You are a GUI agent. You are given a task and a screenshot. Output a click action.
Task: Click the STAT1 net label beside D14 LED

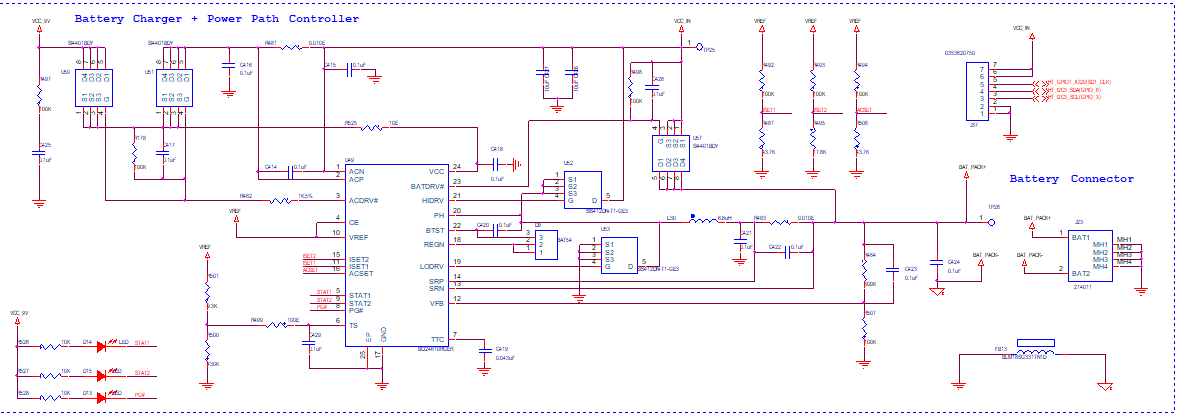click(142, 343)
